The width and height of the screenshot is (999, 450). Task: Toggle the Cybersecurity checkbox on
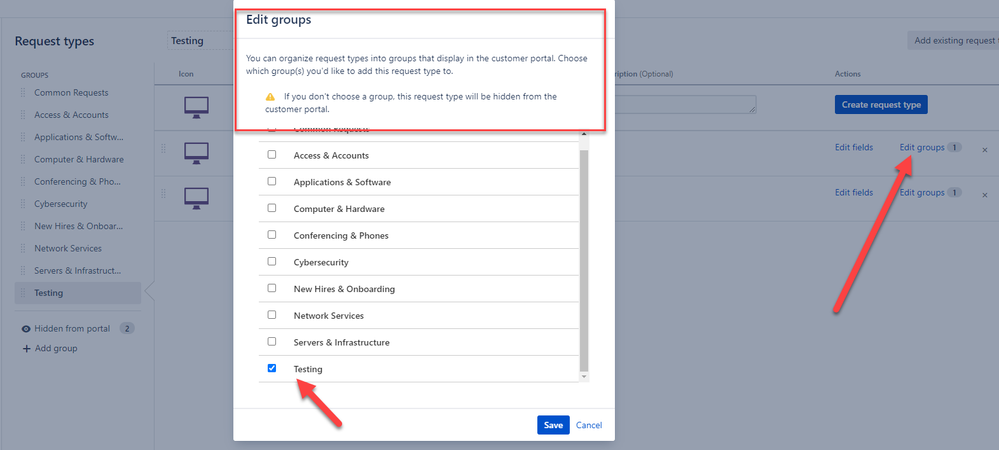(x=272, y=261)
